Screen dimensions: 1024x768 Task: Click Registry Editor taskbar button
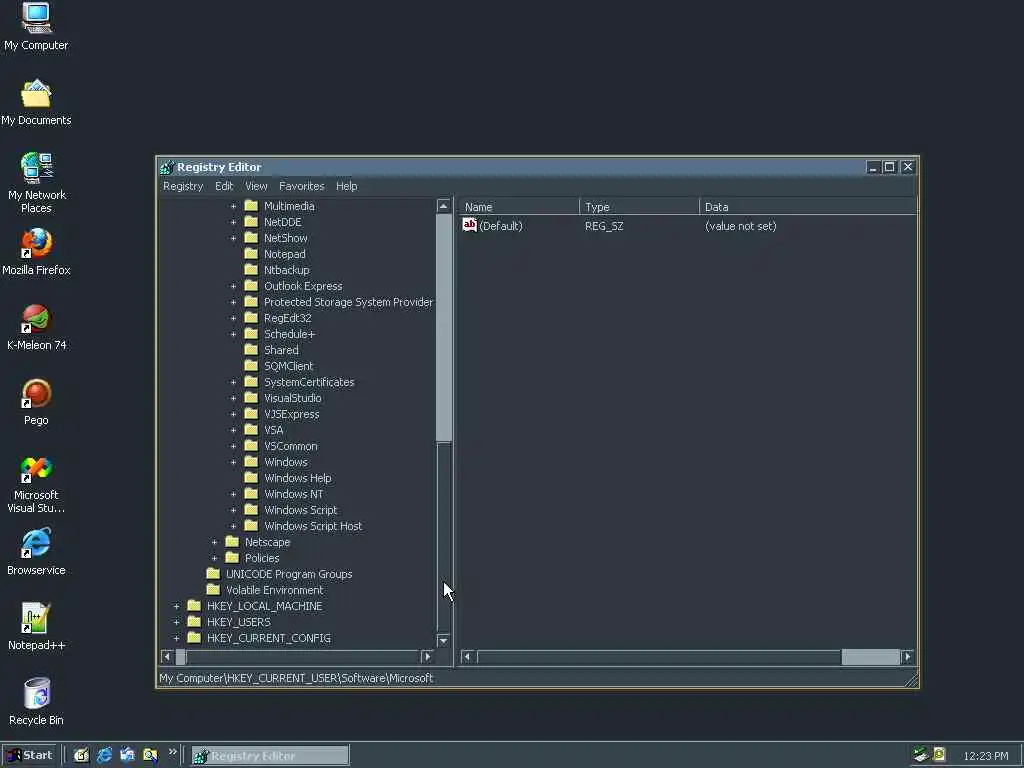click(x=270, y=756)
